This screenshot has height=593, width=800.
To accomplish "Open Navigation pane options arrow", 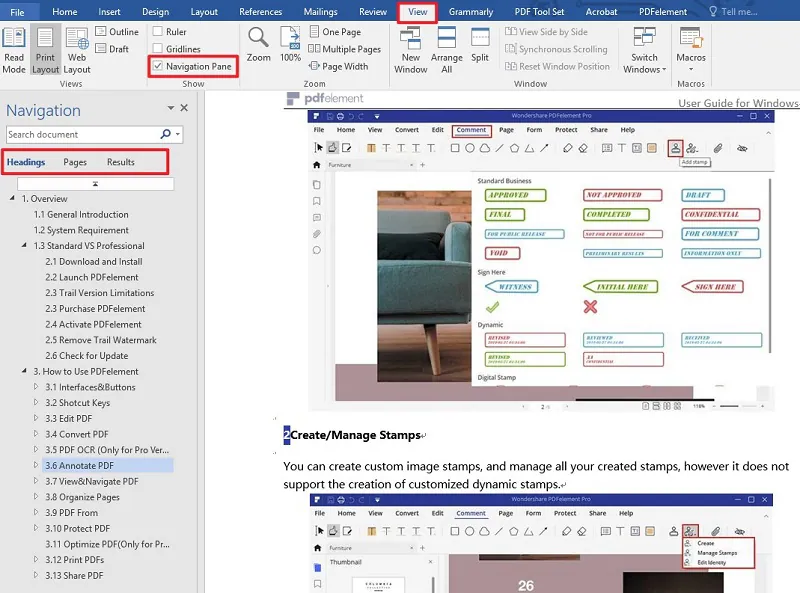I will coord(170,108).
